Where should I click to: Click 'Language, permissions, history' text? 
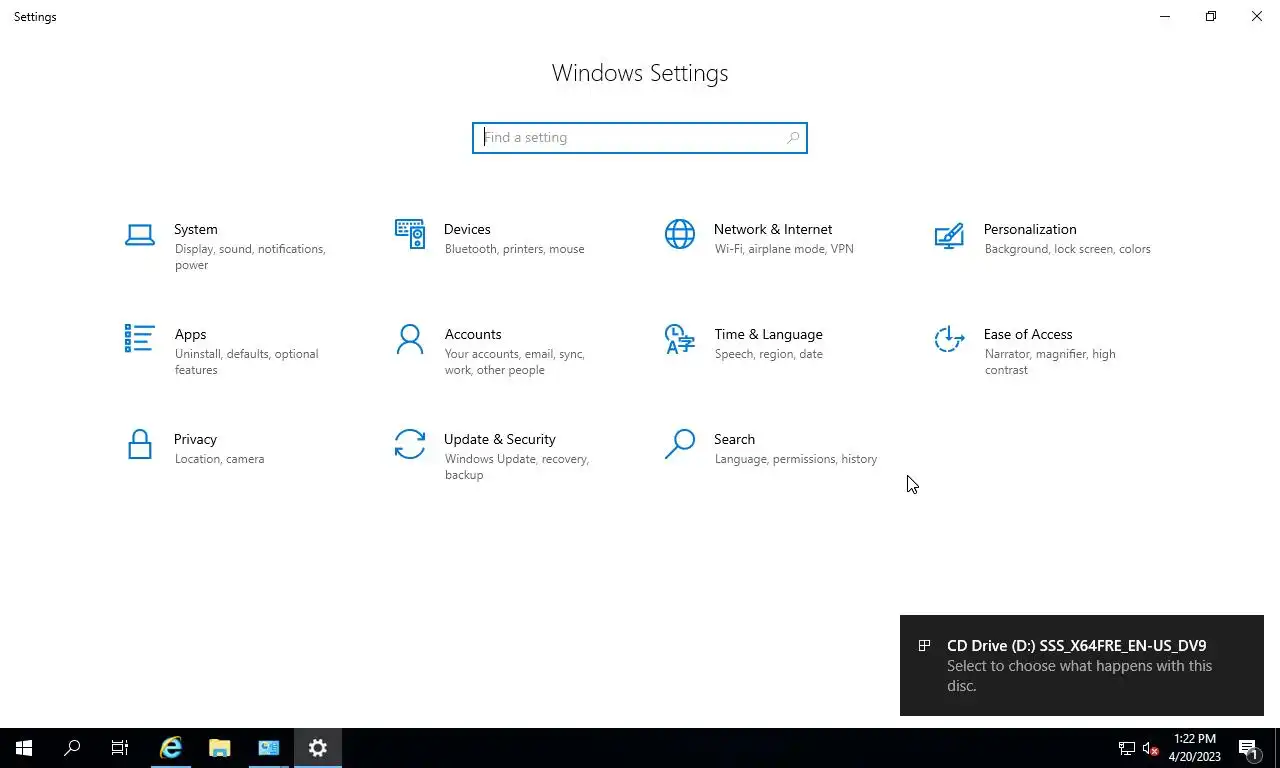coord(795,459)
